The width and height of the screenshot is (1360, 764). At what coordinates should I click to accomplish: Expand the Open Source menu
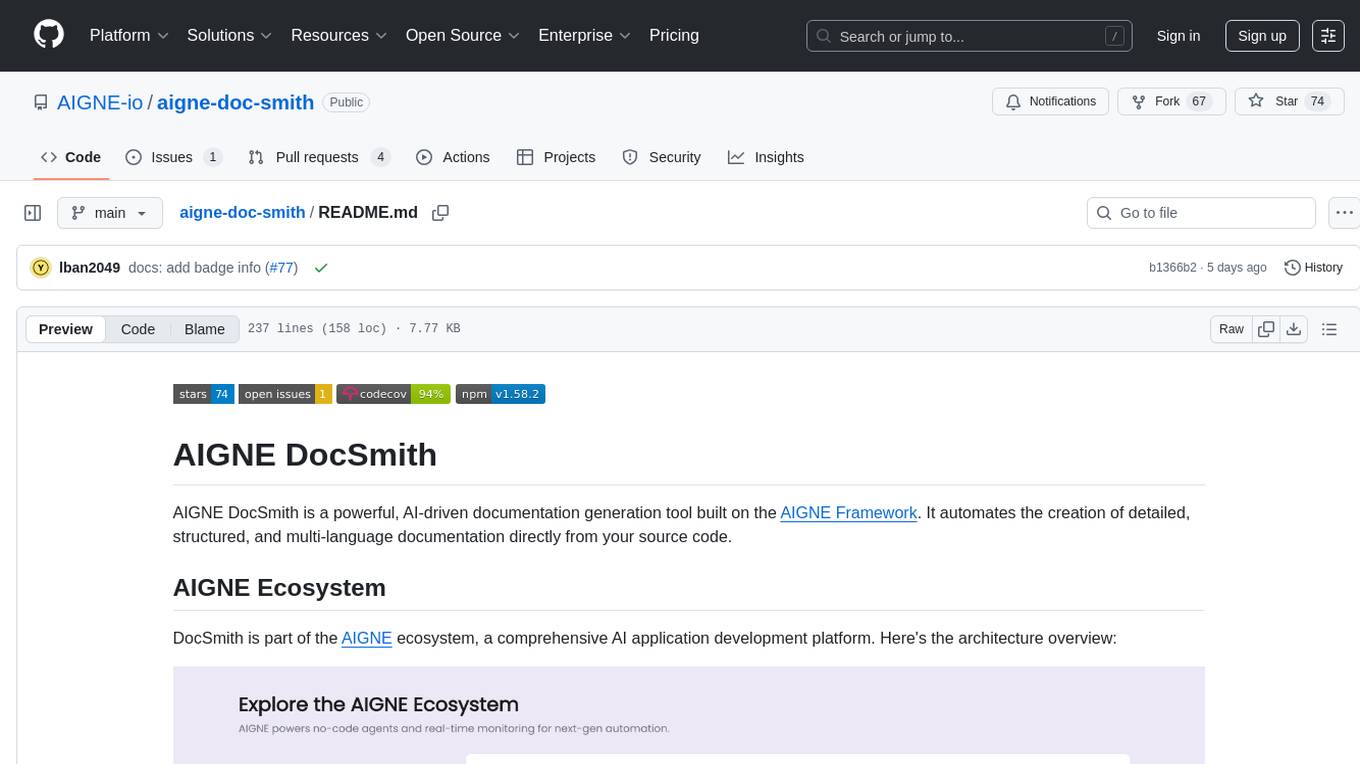point(462,35)
